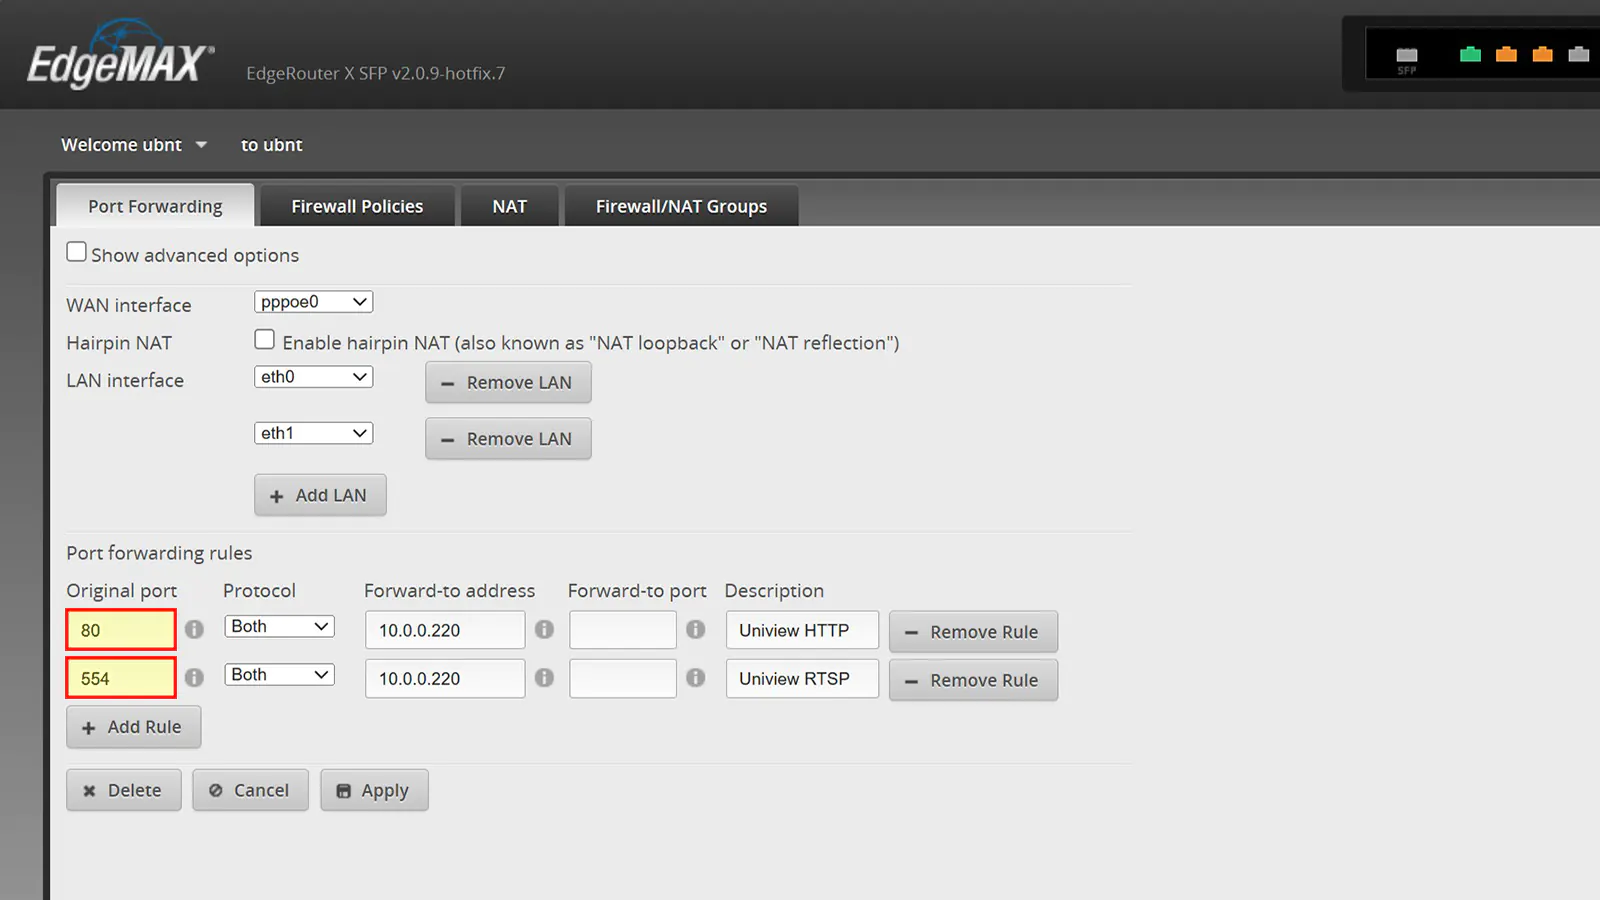Apply the port forwarding settings

click(x=374, y=790)
